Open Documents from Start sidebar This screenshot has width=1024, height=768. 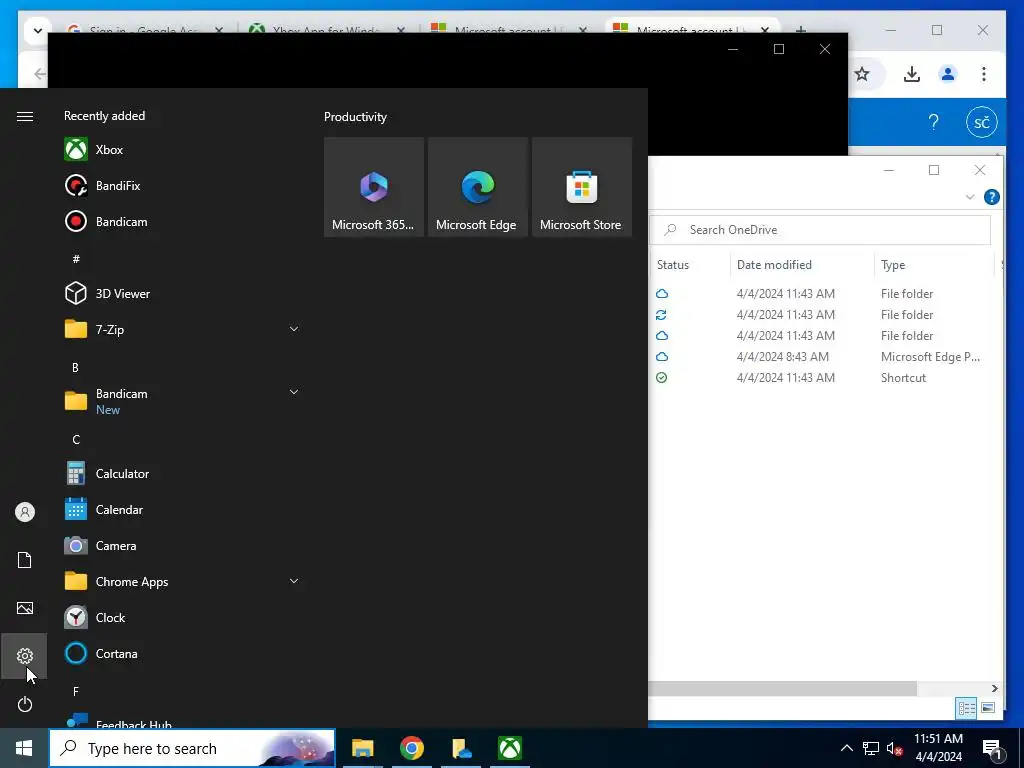point(25,560)
